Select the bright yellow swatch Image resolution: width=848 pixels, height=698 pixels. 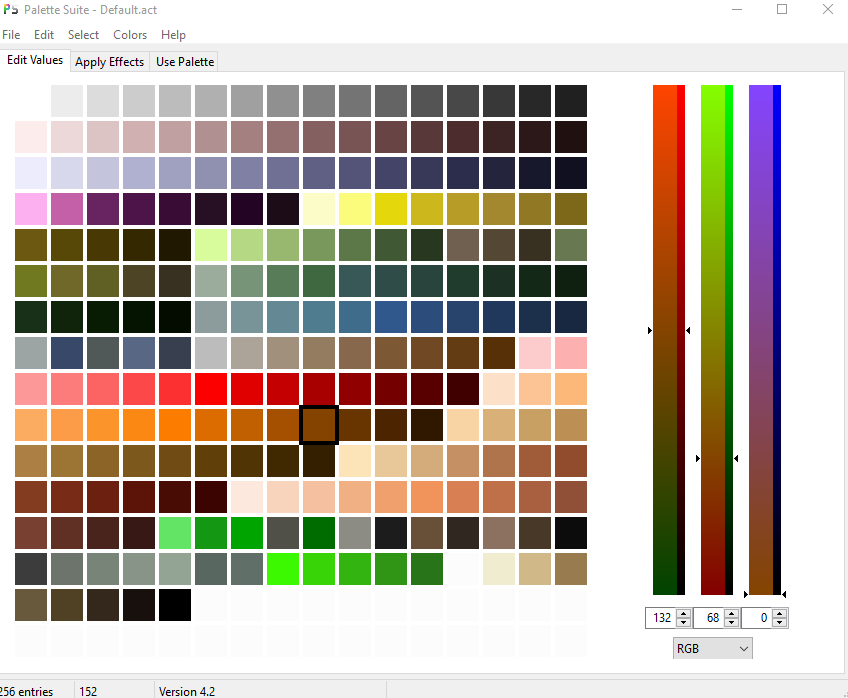[x=391, y=209]
